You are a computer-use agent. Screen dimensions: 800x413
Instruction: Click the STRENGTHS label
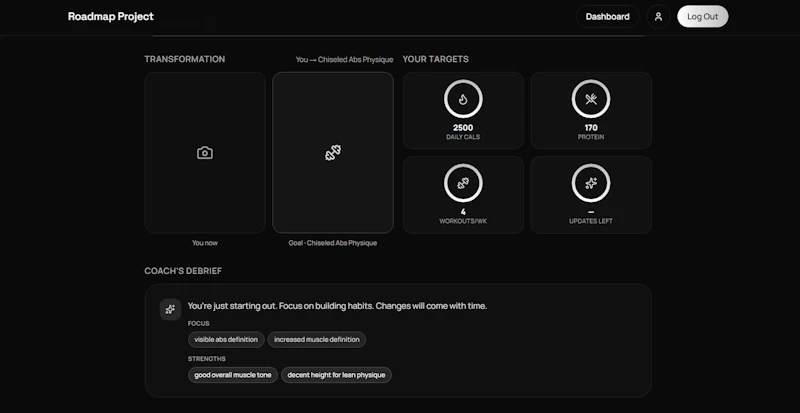click(207, 359)
